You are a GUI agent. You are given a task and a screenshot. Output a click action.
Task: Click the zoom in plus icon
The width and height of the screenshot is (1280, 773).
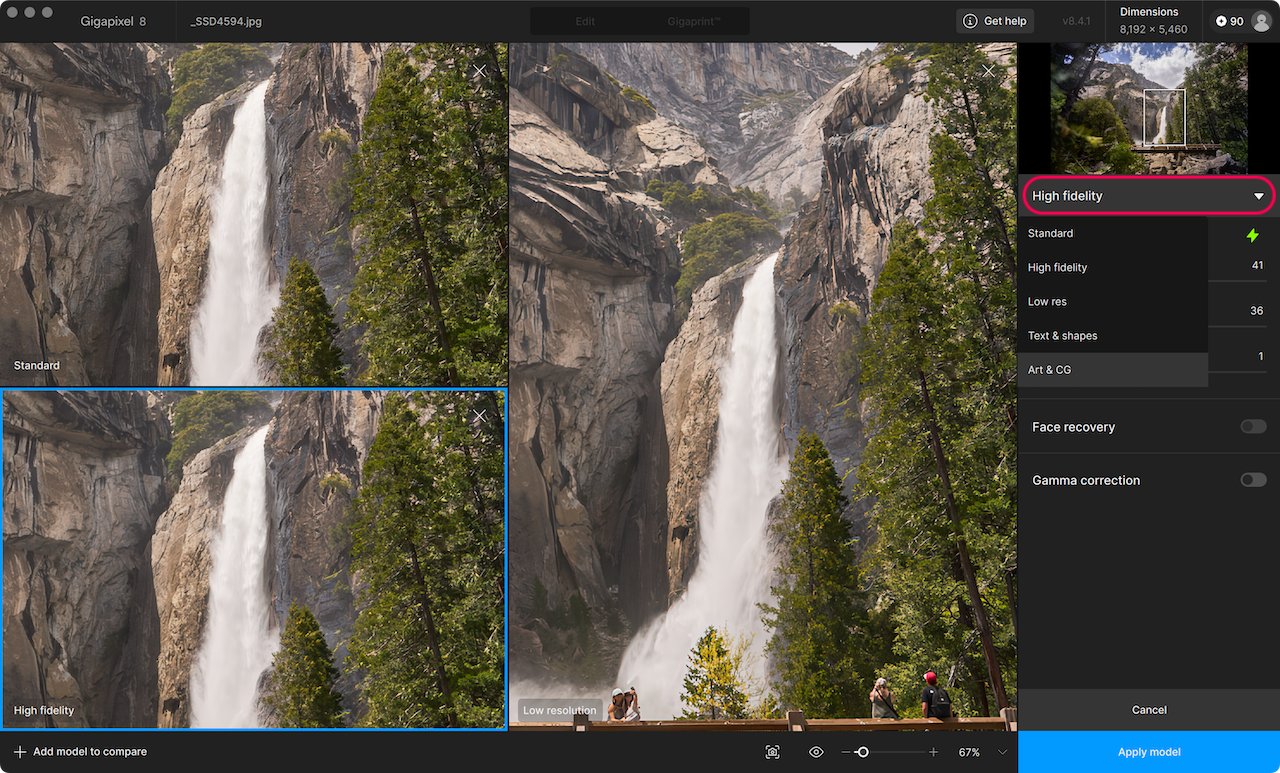934,752
